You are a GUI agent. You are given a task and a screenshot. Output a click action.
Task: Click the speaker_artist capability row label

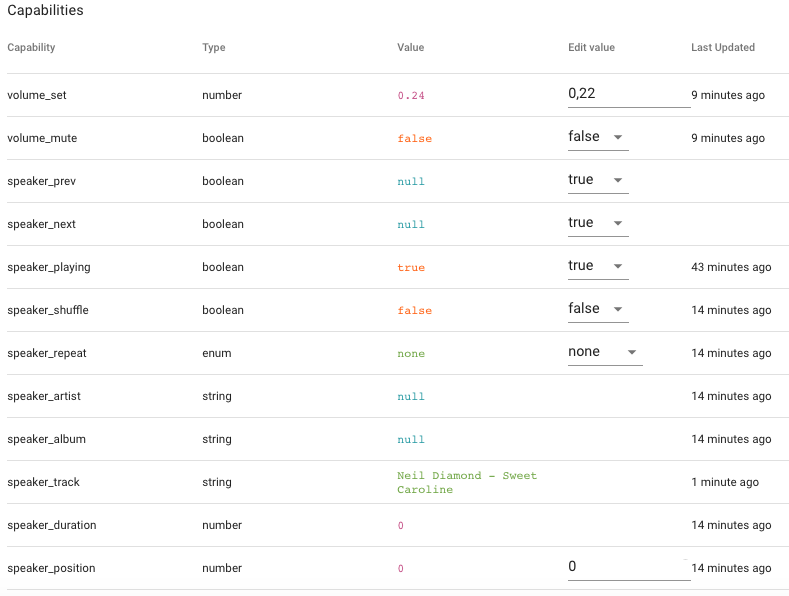(x=44, y=396)
